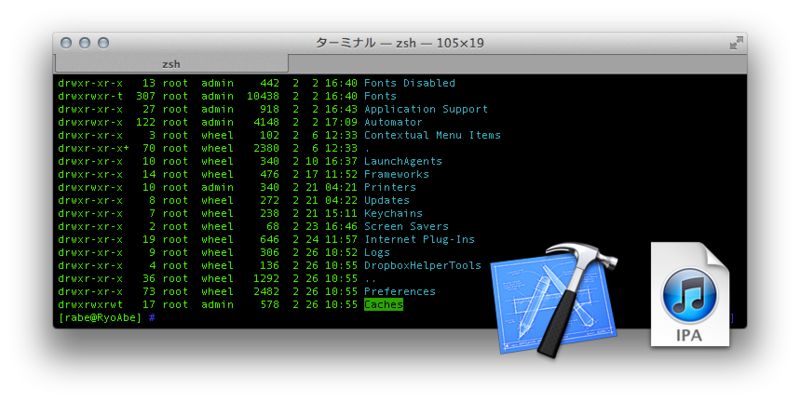The height and width of the screenshot is (402, 800).
Task: Click the "Preferences" directory name
Action: [x=399, y=291]
